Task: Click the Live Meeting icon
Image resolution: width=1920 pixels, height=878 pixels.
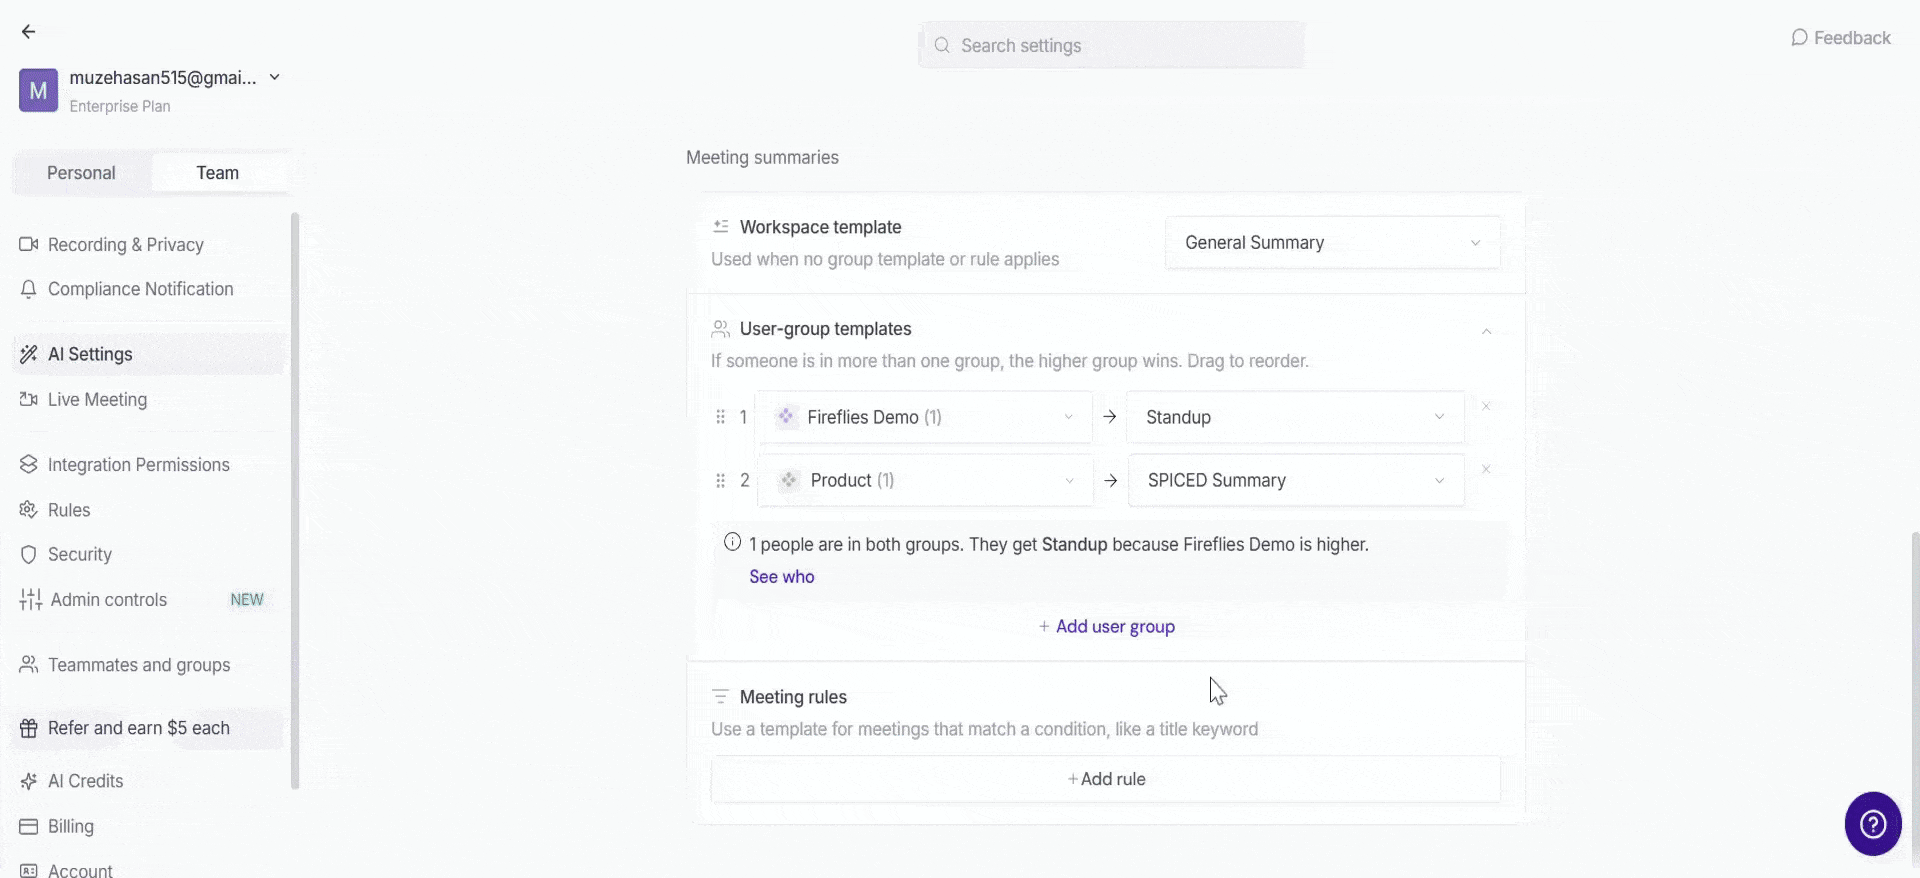Action: pos(29,400)
